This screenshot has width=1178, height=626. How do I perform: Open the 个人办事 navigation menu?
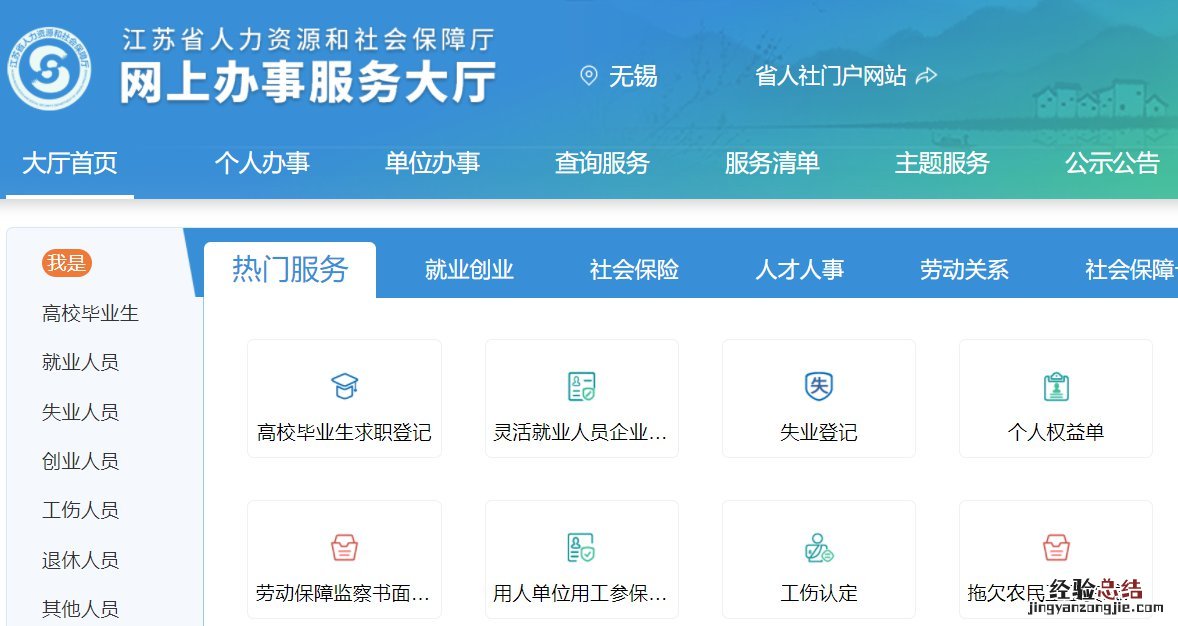coord(261,163)
